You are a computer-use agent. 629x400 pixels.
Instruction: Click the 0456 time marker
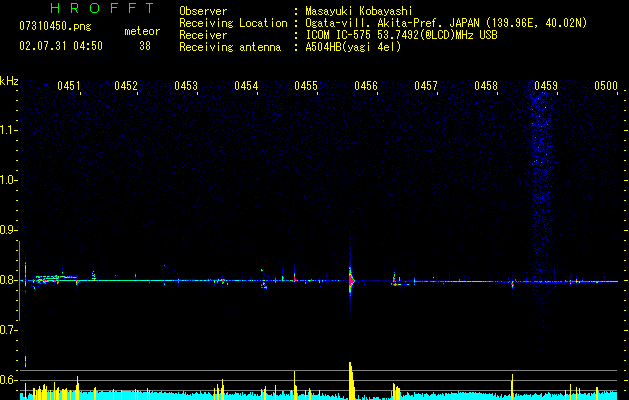[x=366, y=86]
